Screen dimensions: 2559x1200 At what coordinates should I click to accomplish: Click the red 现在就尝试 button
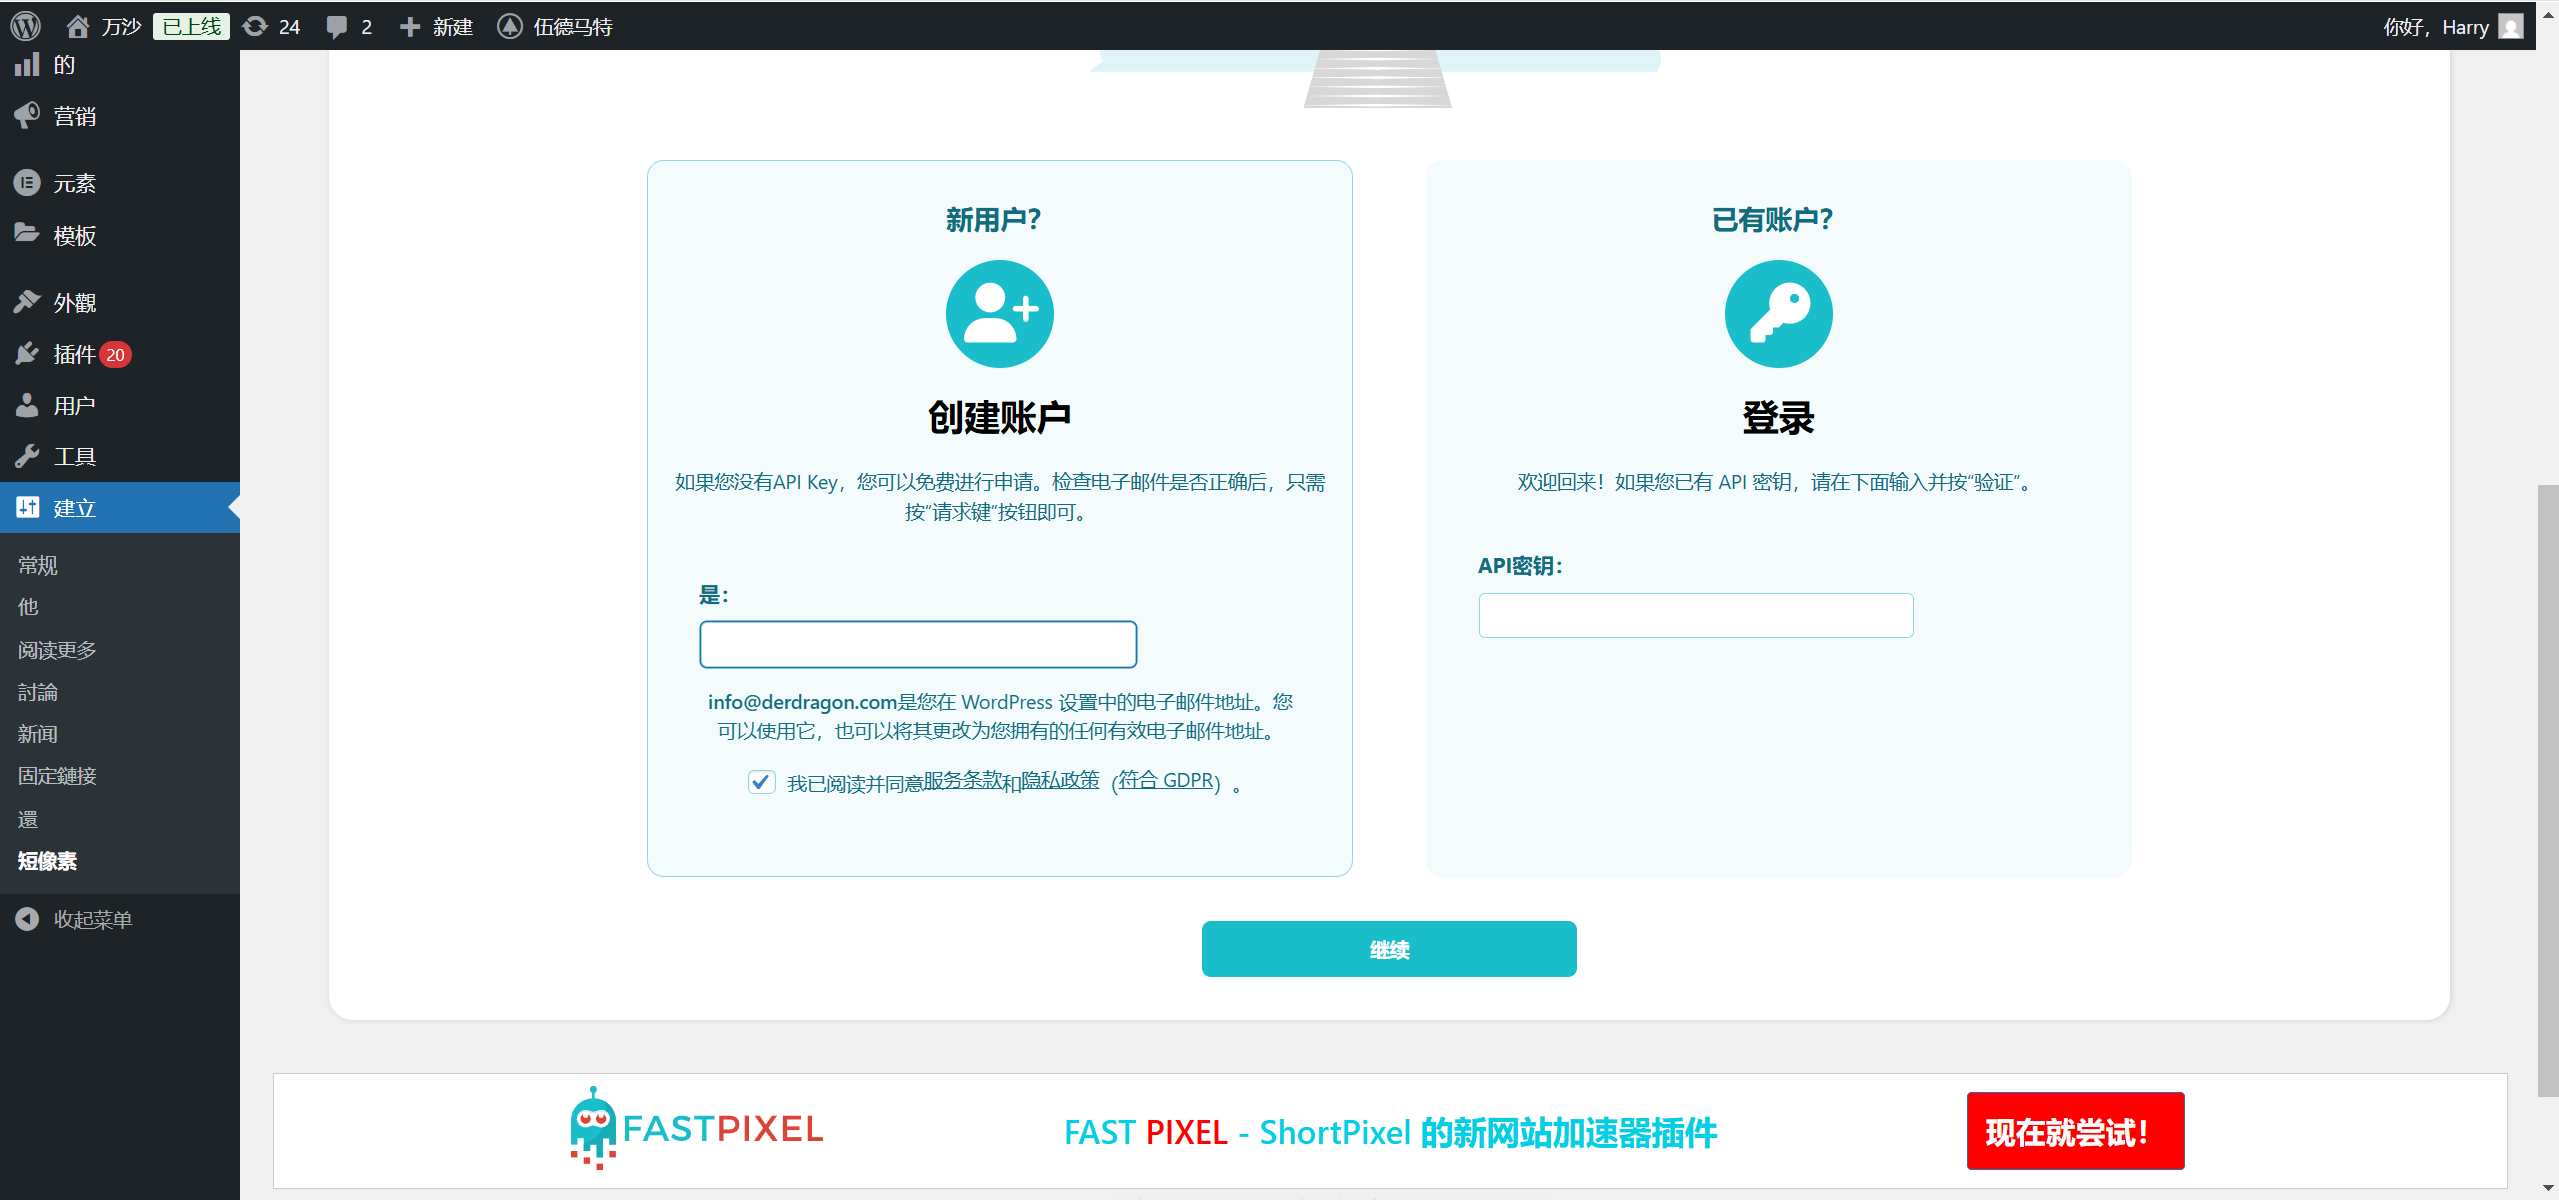(x=2074, y=1131)
